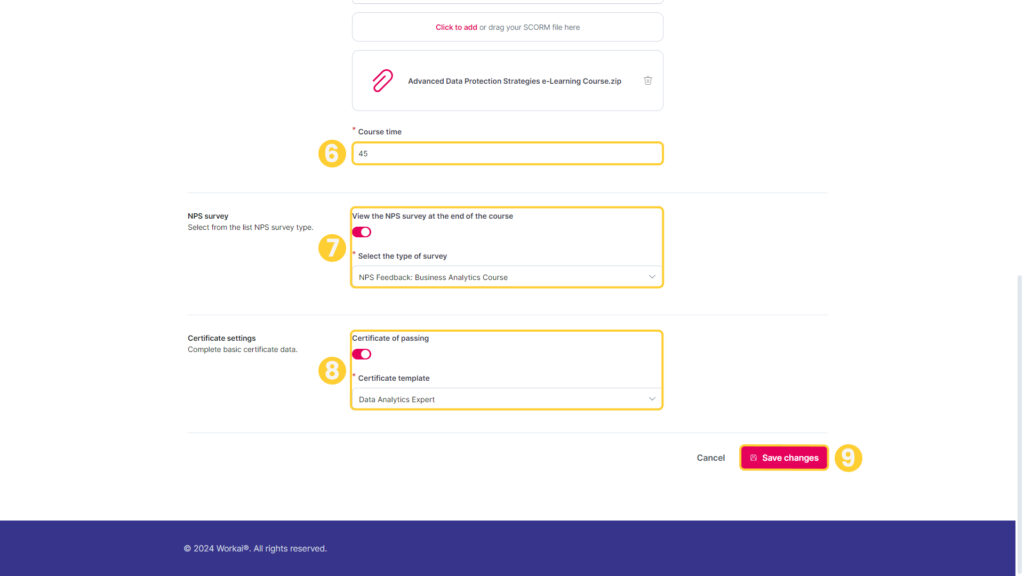Delete the uploaded SCORM zip file
Viewport: 1024px width, 576px height.
pyautogui.click(x=647, y=81)
